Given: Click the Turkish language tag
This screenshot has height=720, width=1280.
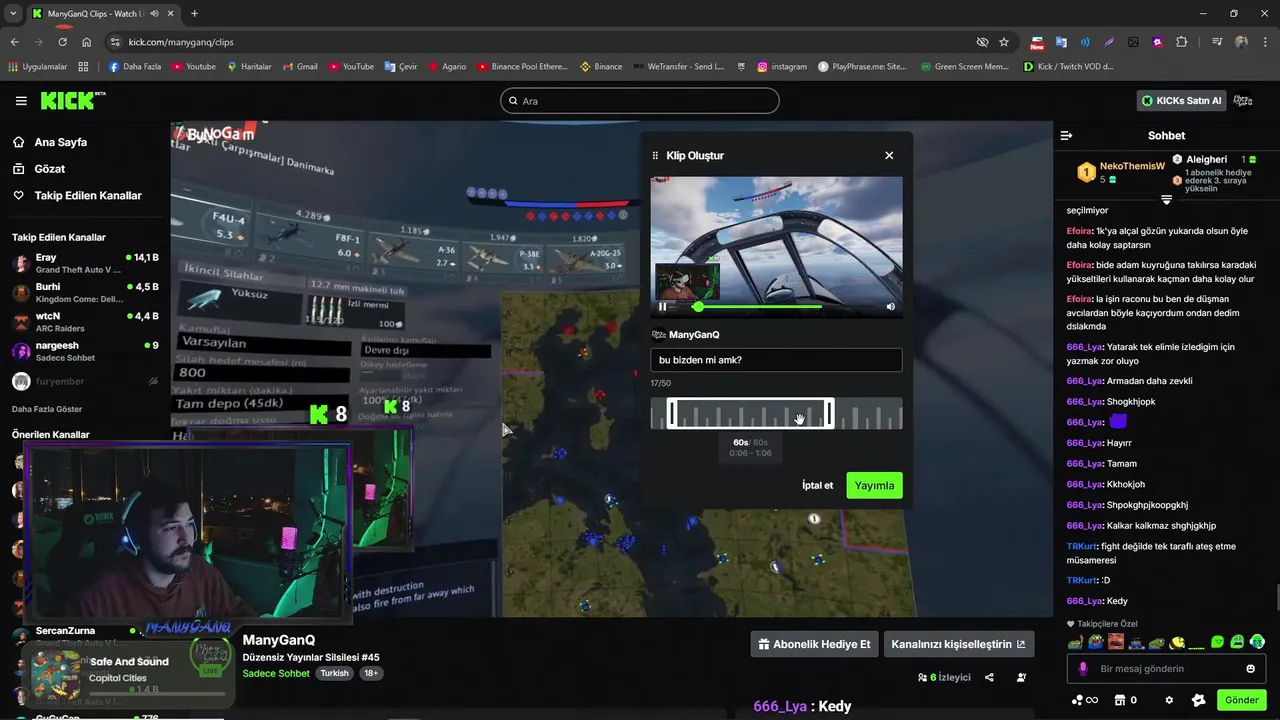Looking at the screenshot, I should (x=334, y=673).
